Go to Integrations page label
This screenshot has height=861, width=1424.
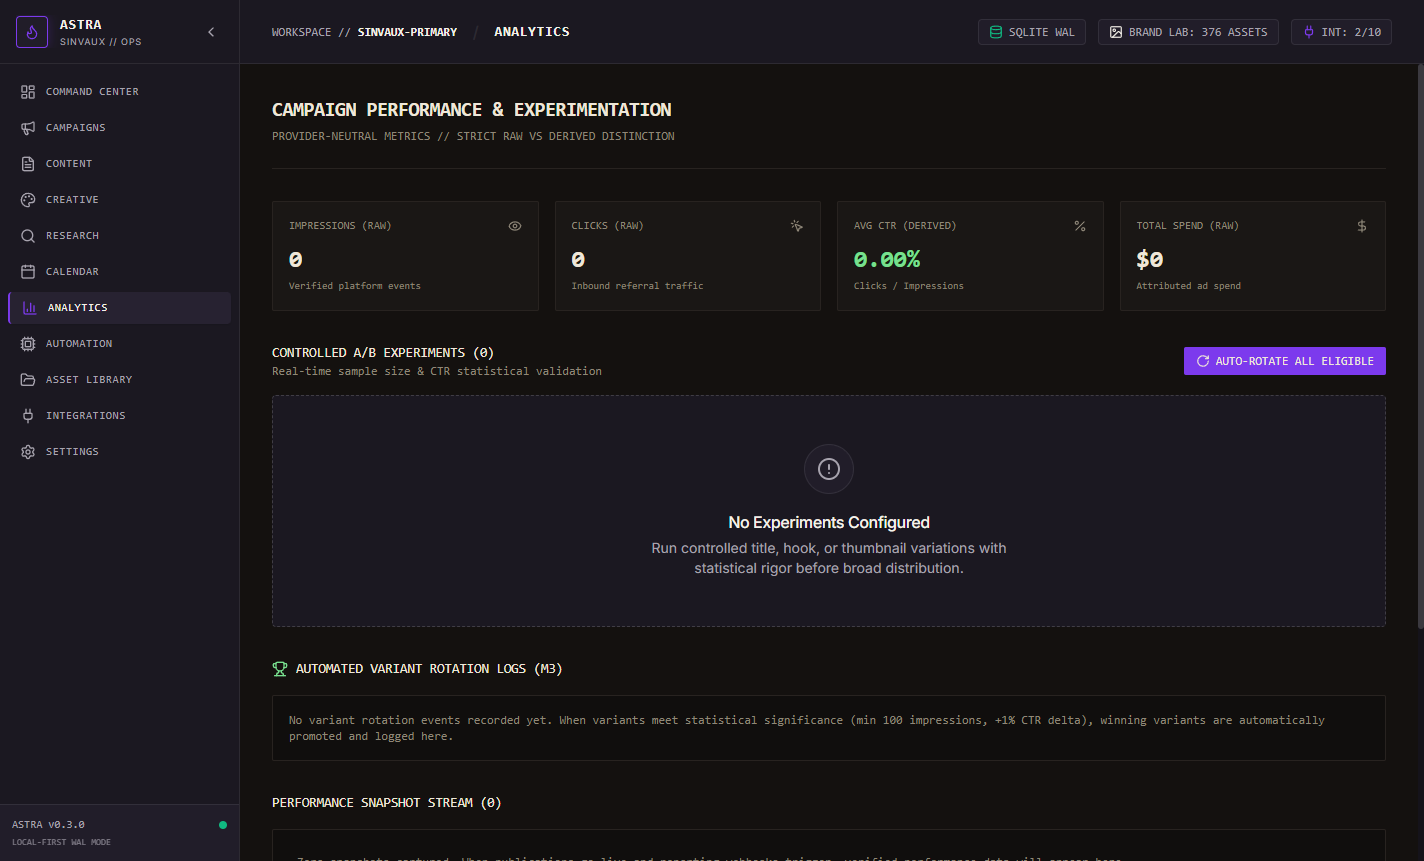pos(86,416)
